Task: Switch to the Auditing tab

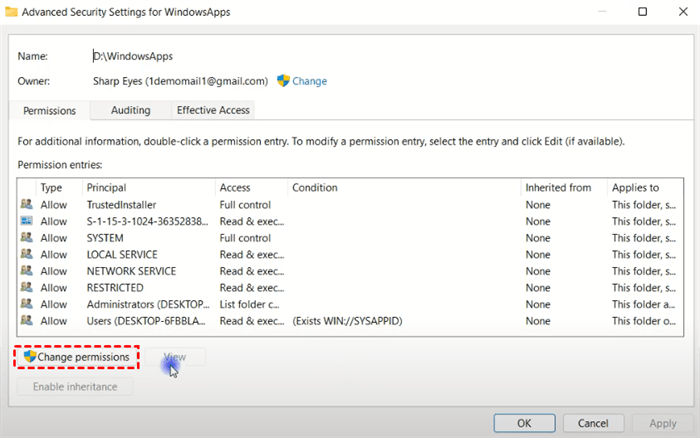Action: pos(130,110)
